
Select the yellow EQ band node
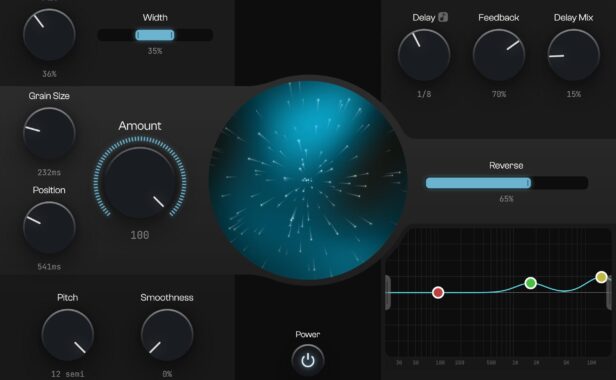[x=601, y=277]
